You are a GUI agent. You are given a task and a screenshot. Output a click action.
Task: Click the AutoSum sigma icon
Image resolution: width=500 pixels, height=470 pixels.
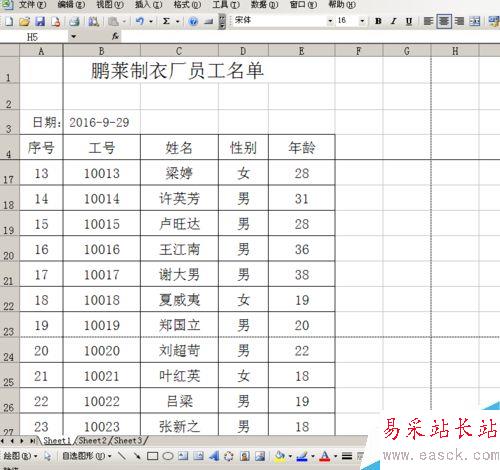(166, 21)
